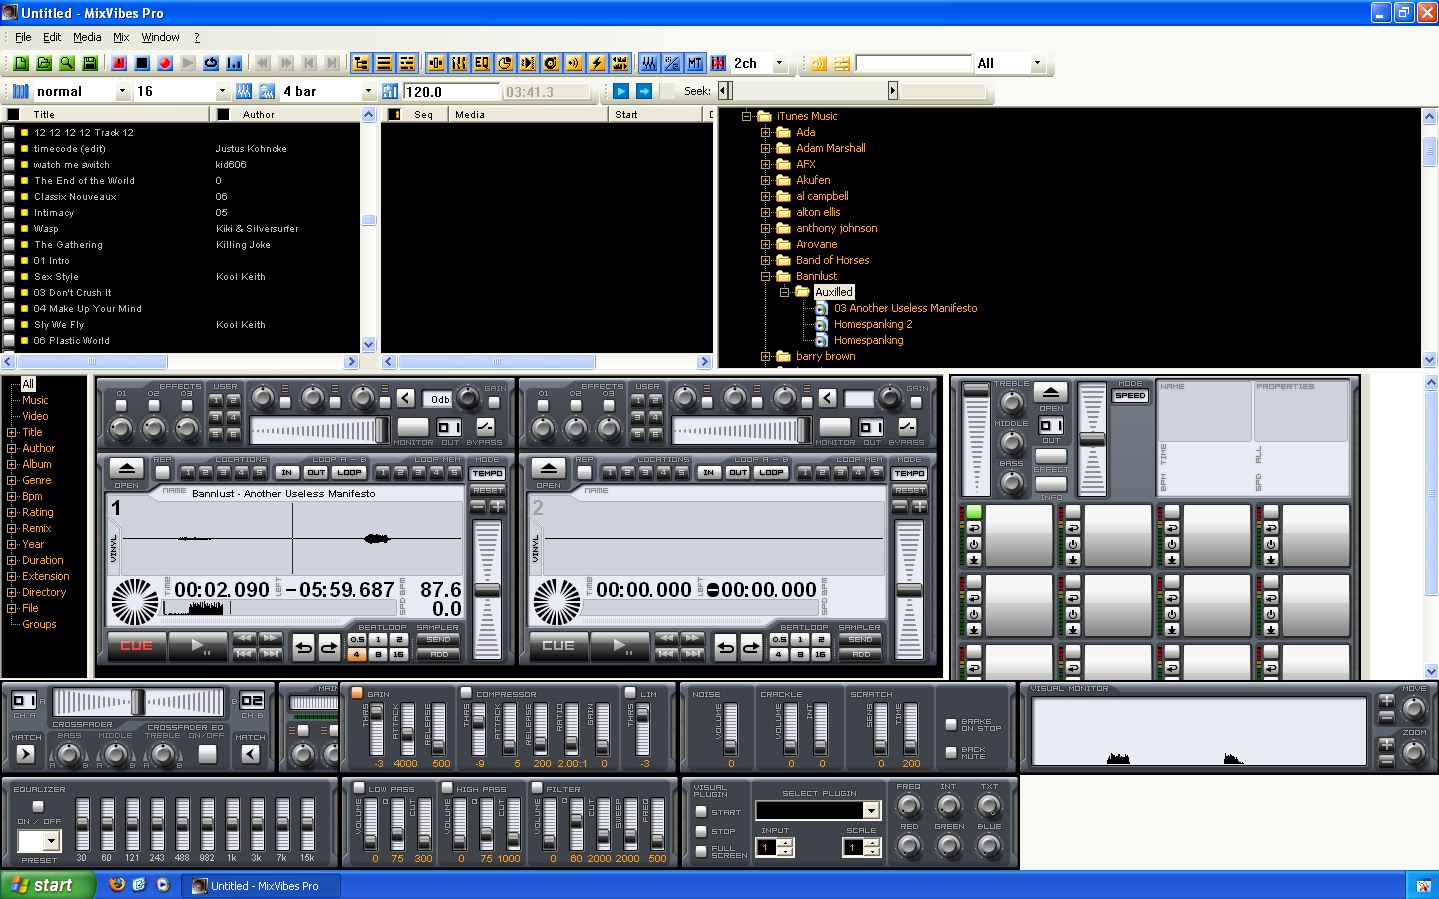Click the red Record circle toolbar icon
Screen dimensions: 1439x899
point(165,63)
